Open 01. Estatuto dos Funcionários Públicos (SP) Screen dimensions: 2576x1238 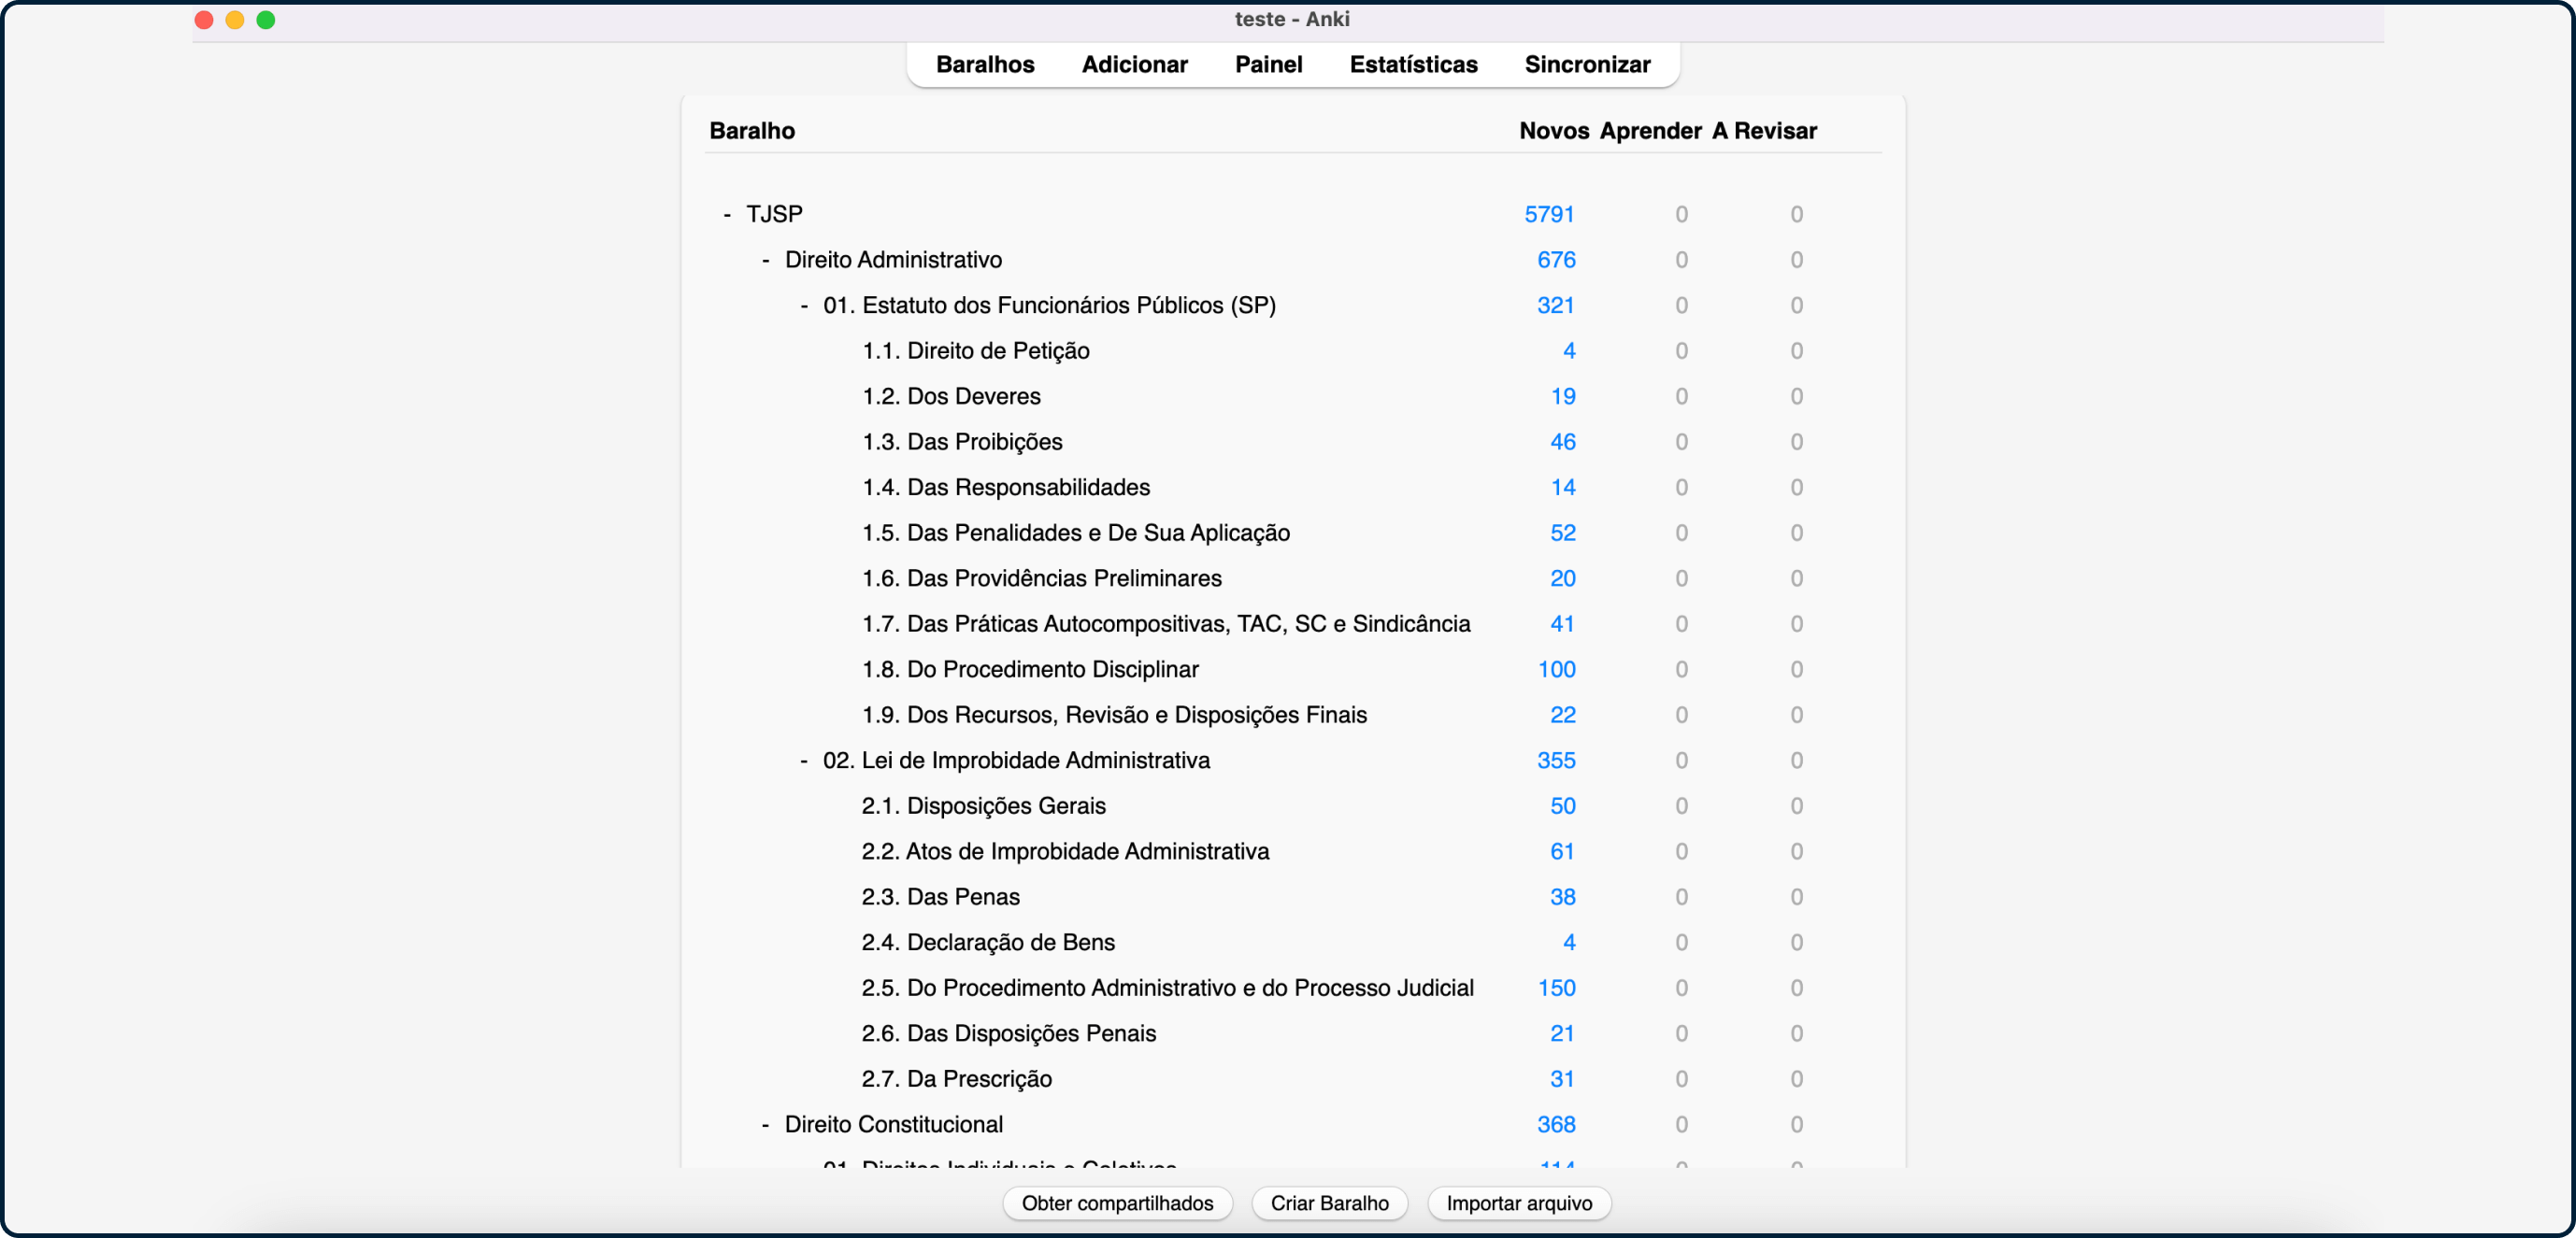click(1049, 305)
